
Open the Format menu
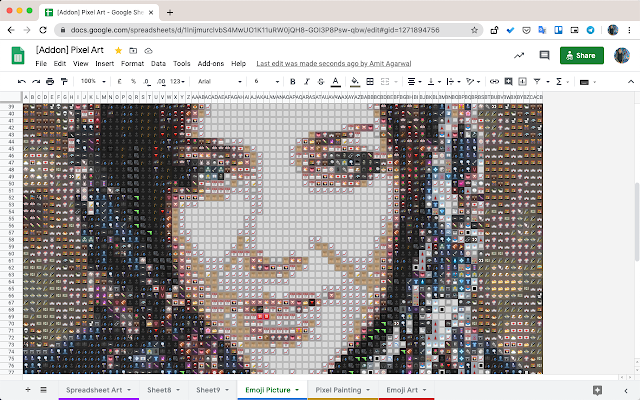click(132, 64)
